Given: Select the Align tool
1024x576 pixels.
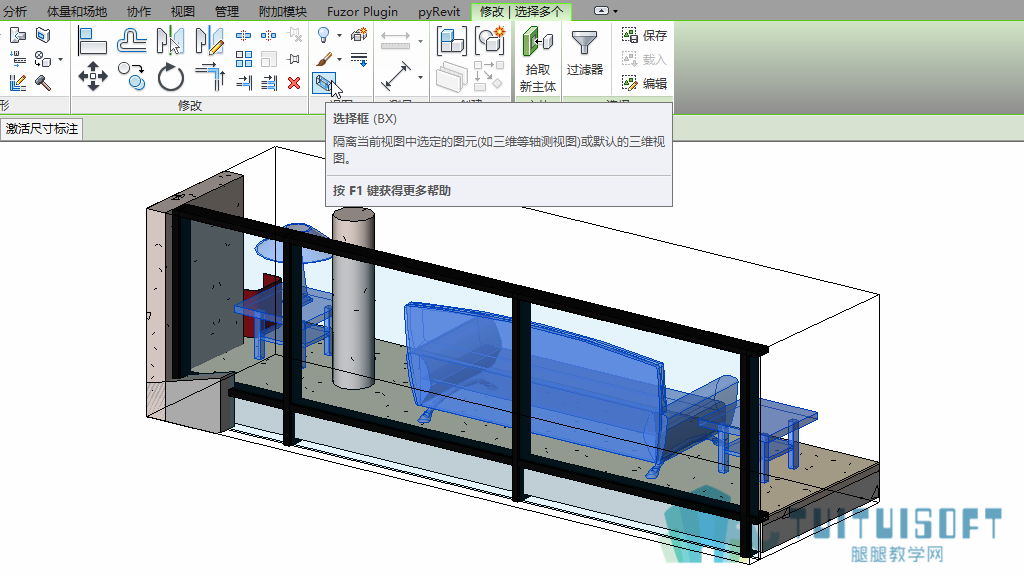Looking at the screenshot, I should point(92,40).
